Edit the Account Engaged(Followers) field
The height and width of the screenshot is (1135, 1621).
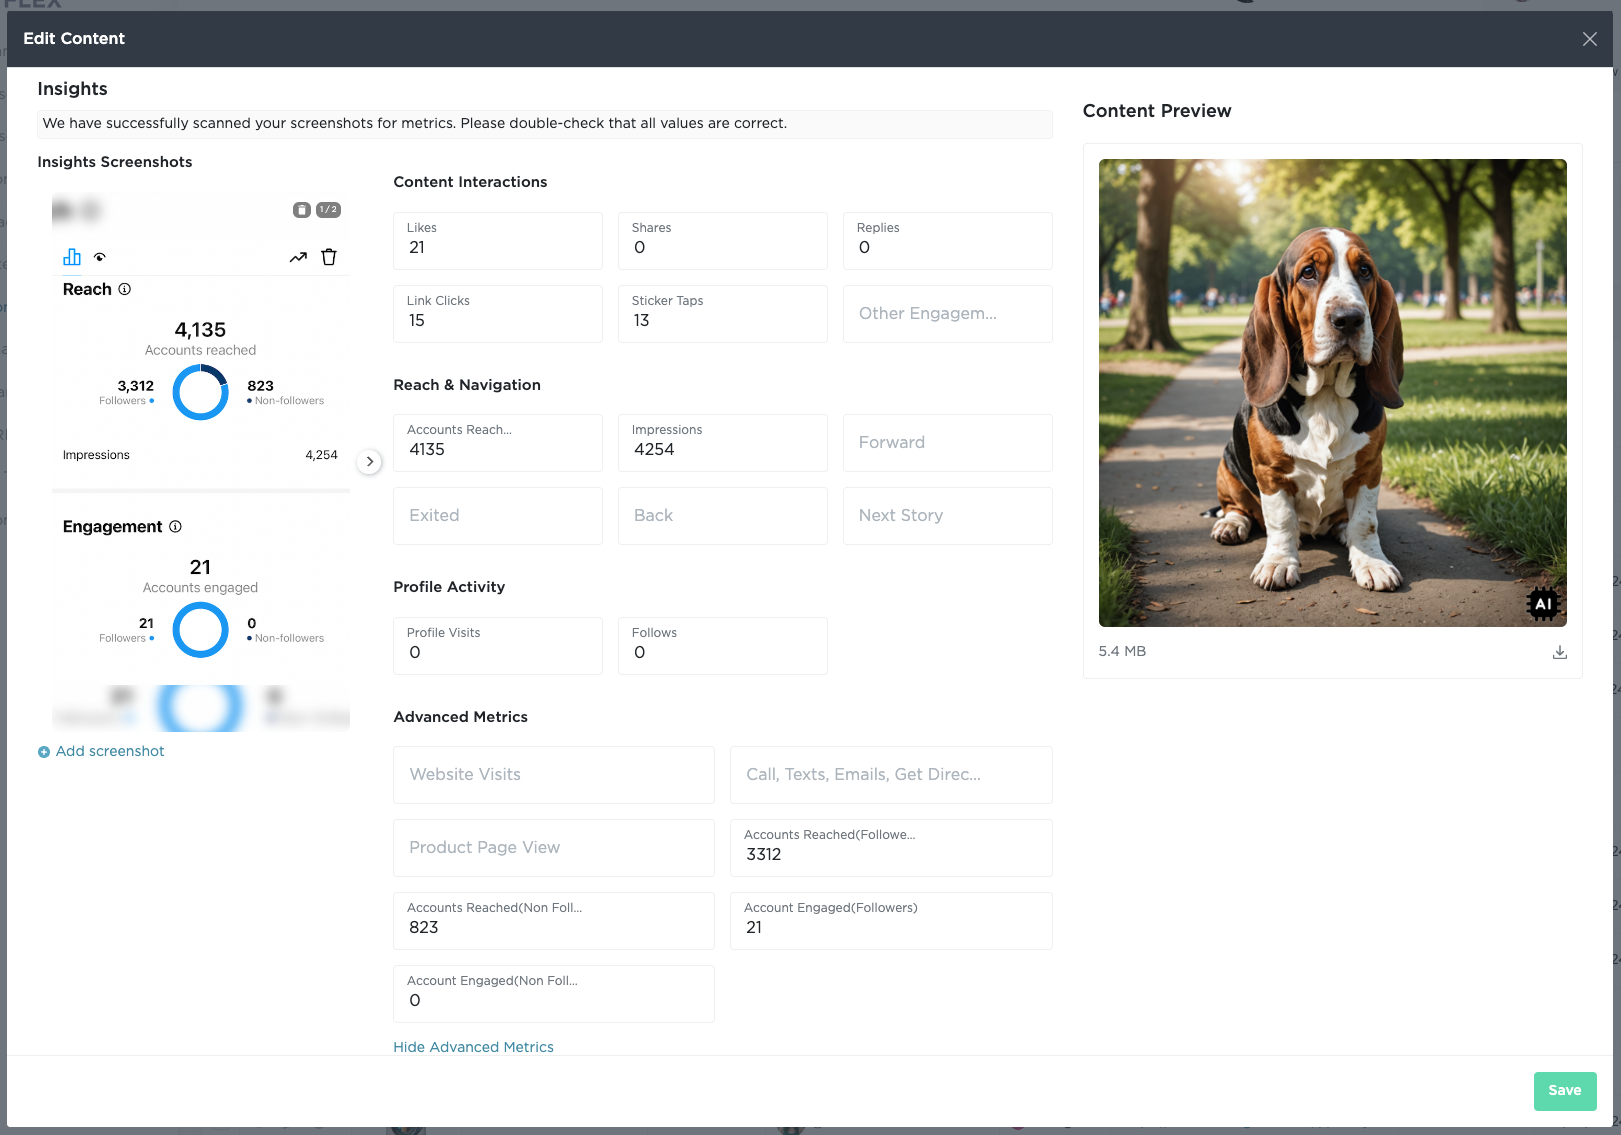pyautogui.click(x=891, y=921)
